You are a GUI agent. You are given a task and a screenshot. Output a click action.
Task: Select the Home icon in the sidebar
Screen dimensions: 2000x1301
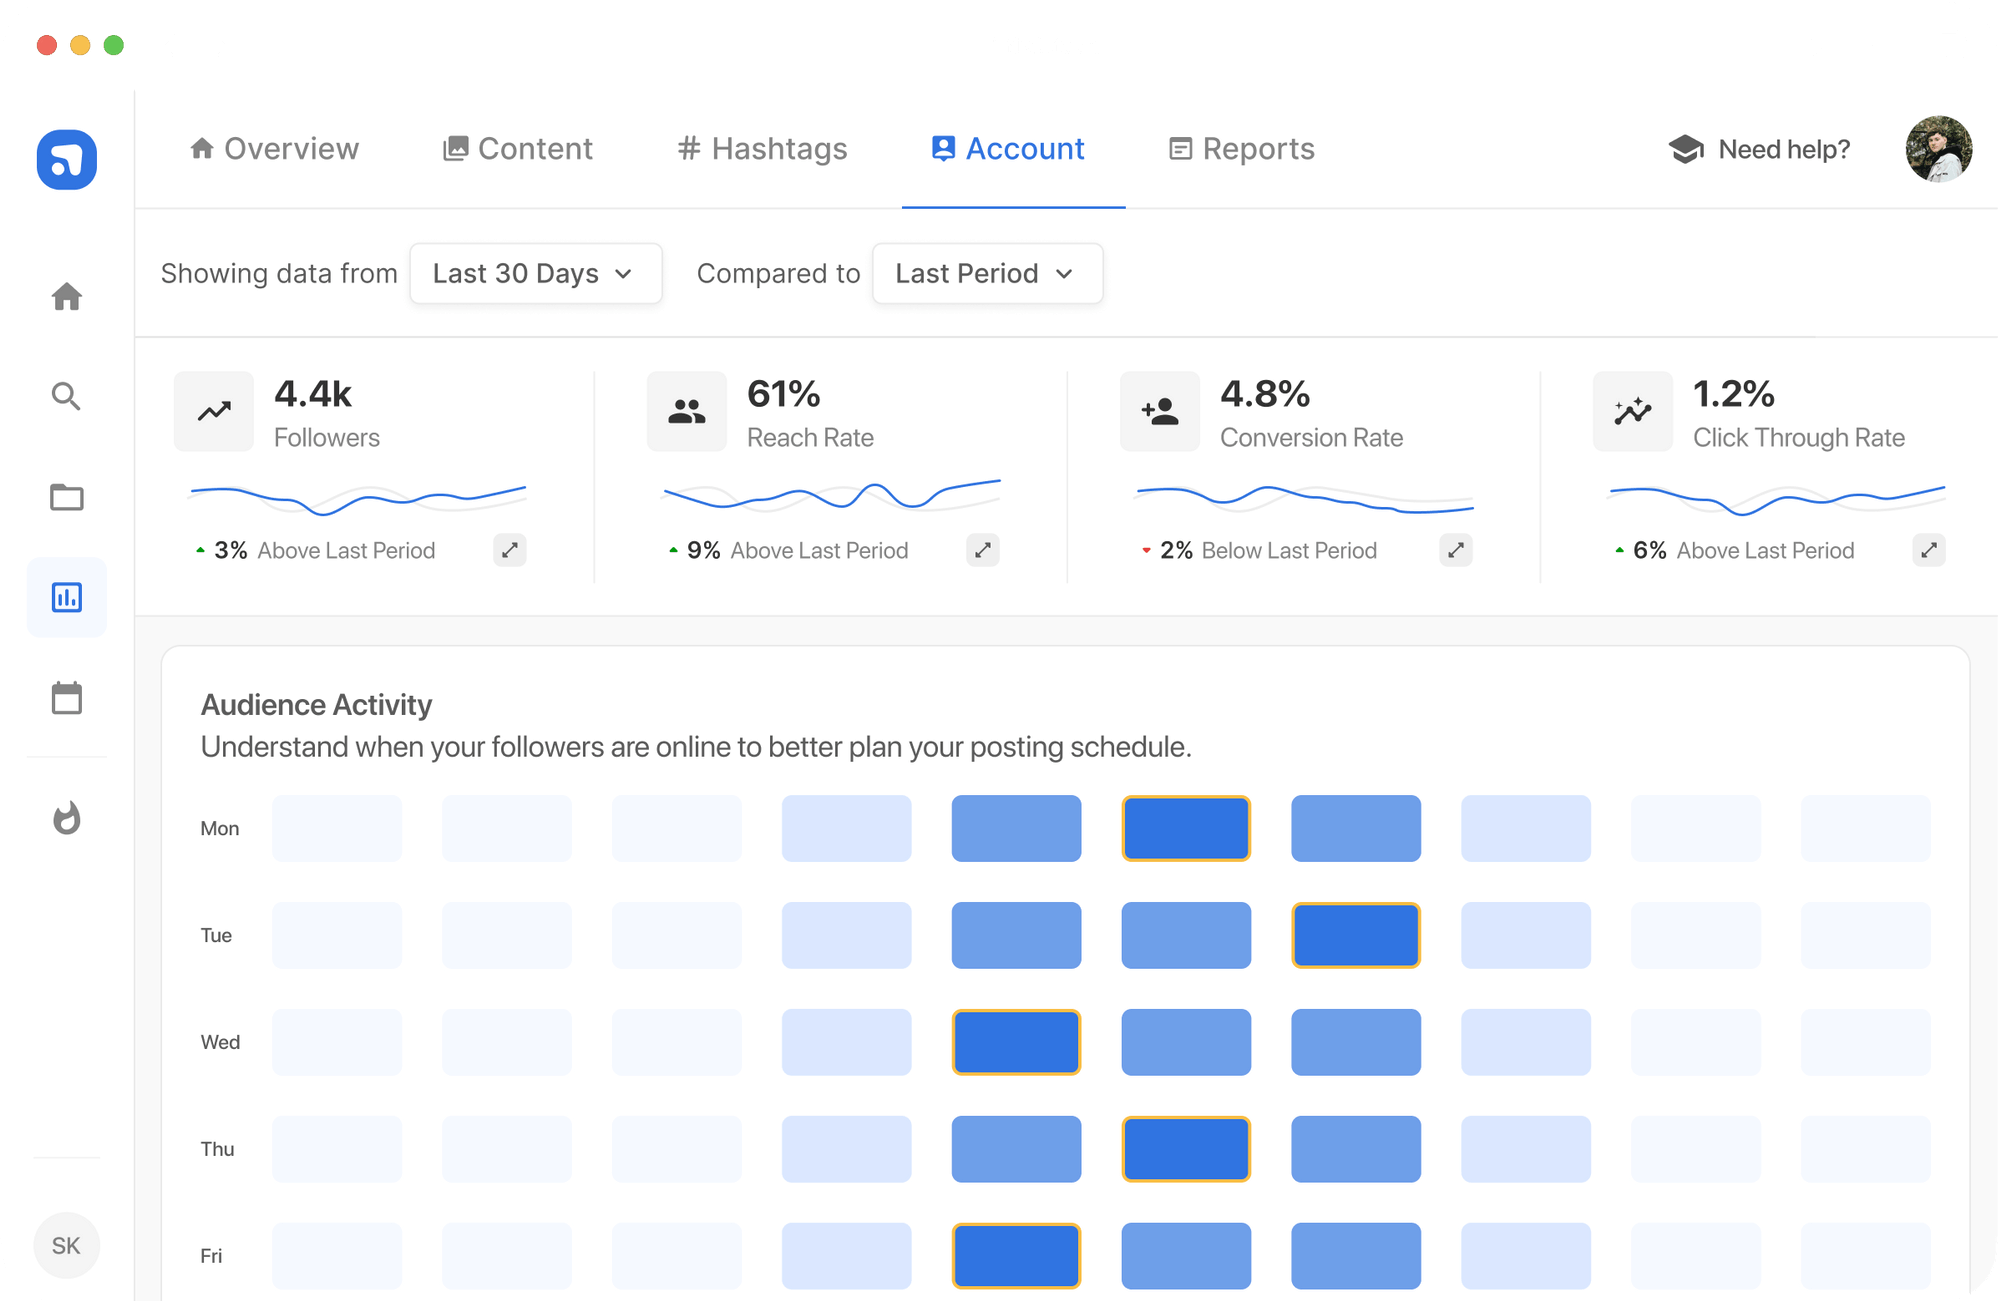pos(67,297)
